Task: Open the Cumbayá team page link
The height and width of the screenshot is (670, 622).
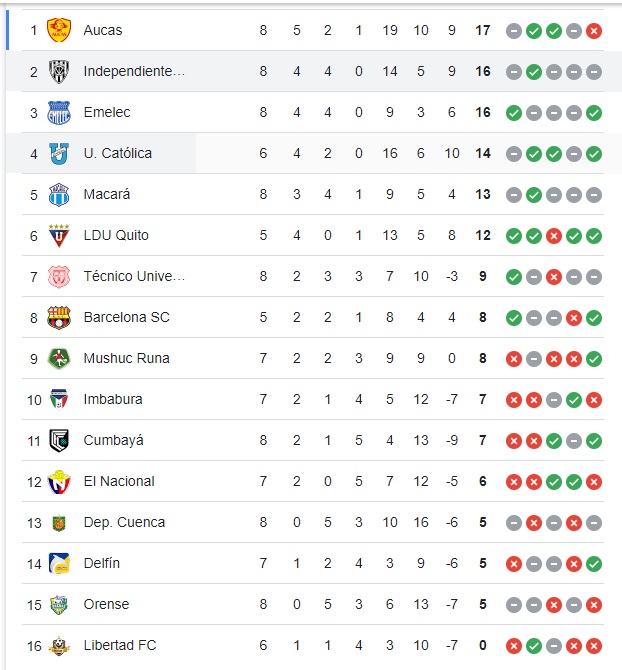Action: (114, 440)
